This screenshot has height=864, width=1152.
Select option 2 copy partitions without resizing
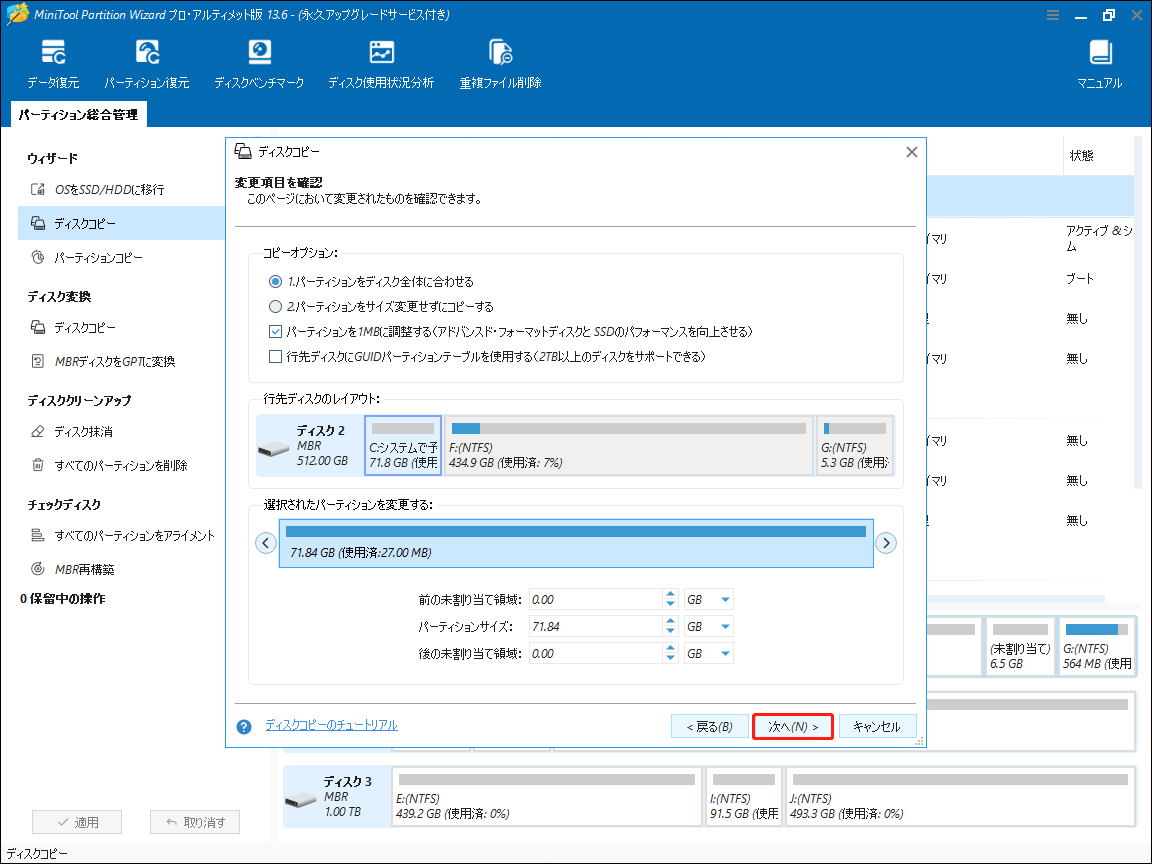[276, 306]
